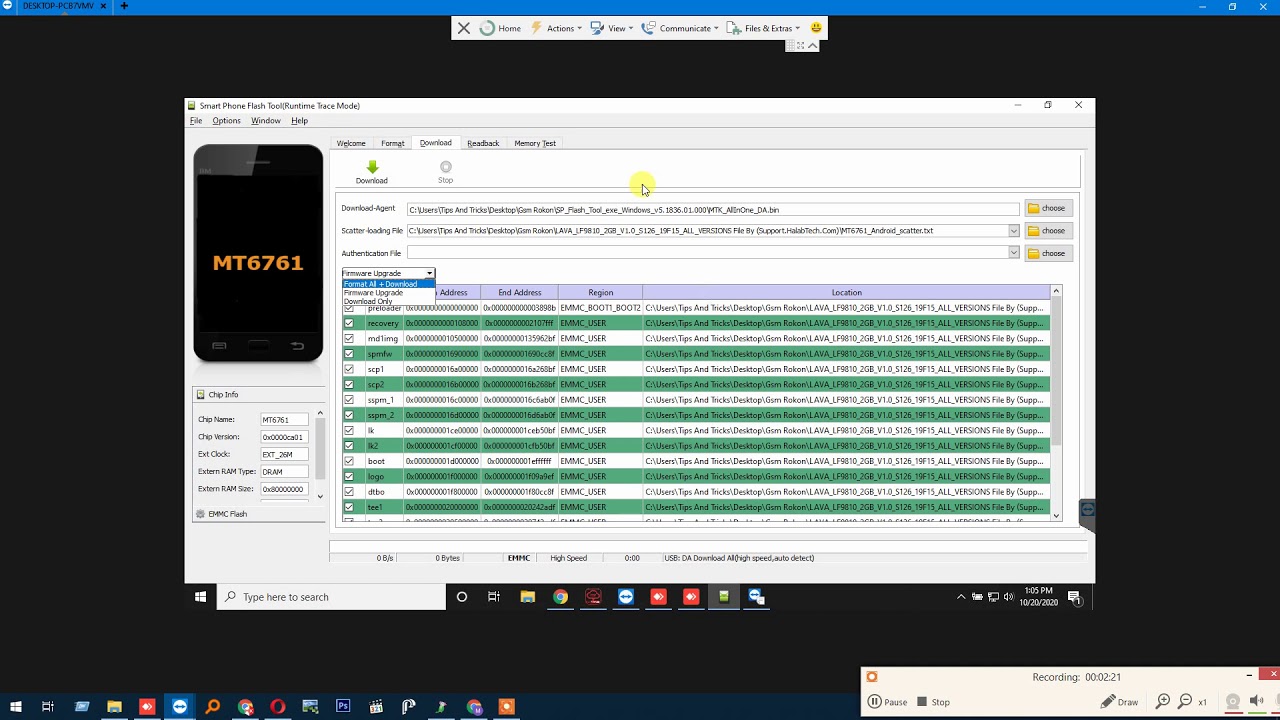Viewport: 1280px width, 720px height.
Task: Uncheck the scp1 partition checkbox
Action: [x=349, y=369]
